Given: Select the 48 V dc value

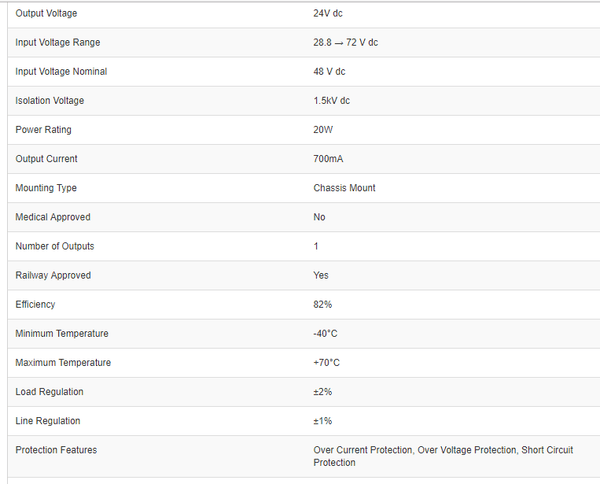Looking at the screenshot, I should tap(331, 71).
